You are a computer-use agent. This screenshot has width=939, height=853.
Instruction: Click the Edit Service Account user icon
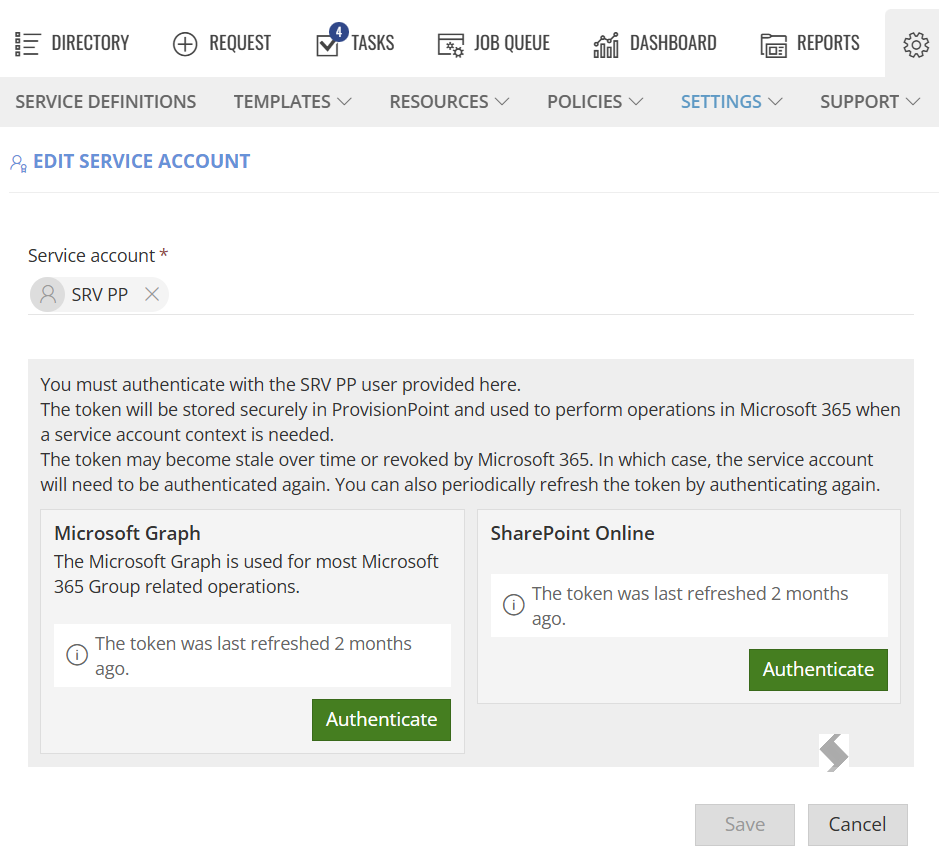(19, 163)
